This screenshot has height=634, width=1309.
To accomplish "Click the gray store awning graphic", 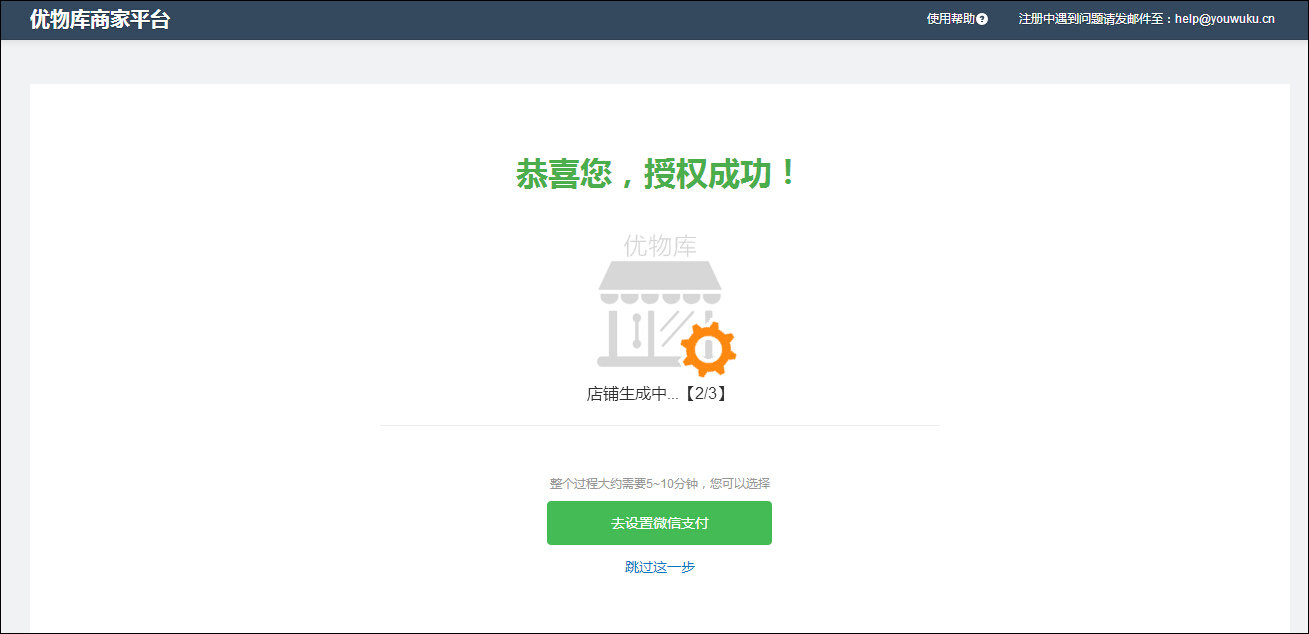I will click(x=660, y=281).
